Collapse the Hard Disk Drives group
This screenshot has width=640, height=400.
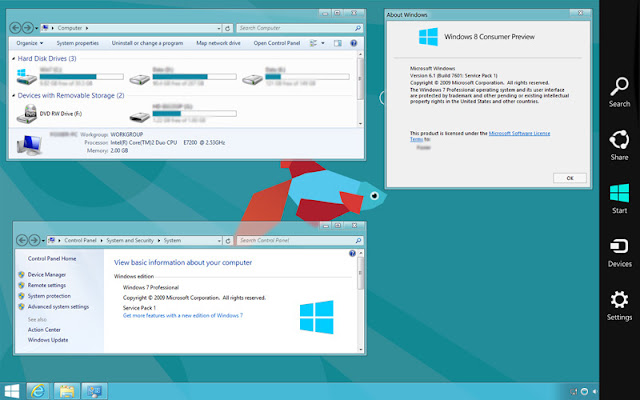[13, 59]
